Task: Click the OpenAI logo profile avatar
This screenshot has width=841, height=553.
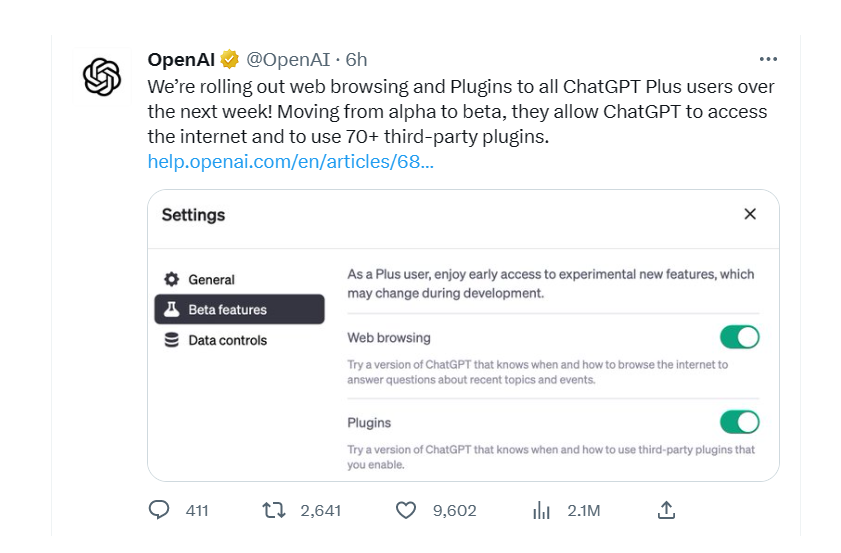Action: coord(102,77)
